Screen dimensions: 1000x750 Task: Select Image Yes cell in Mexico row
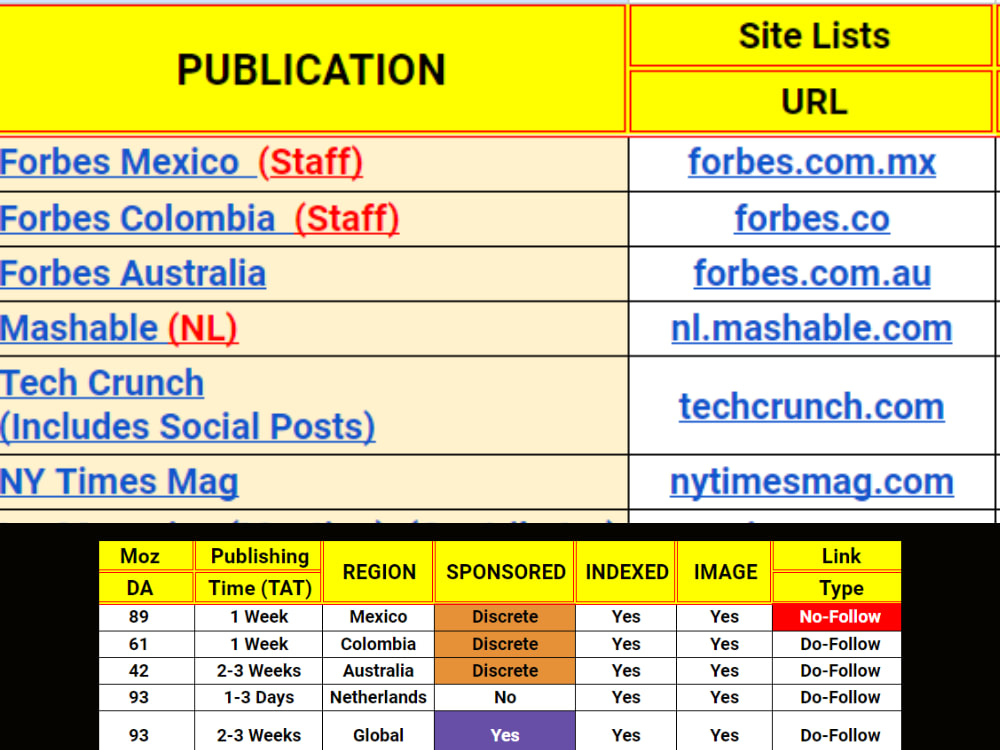point(724,617)
